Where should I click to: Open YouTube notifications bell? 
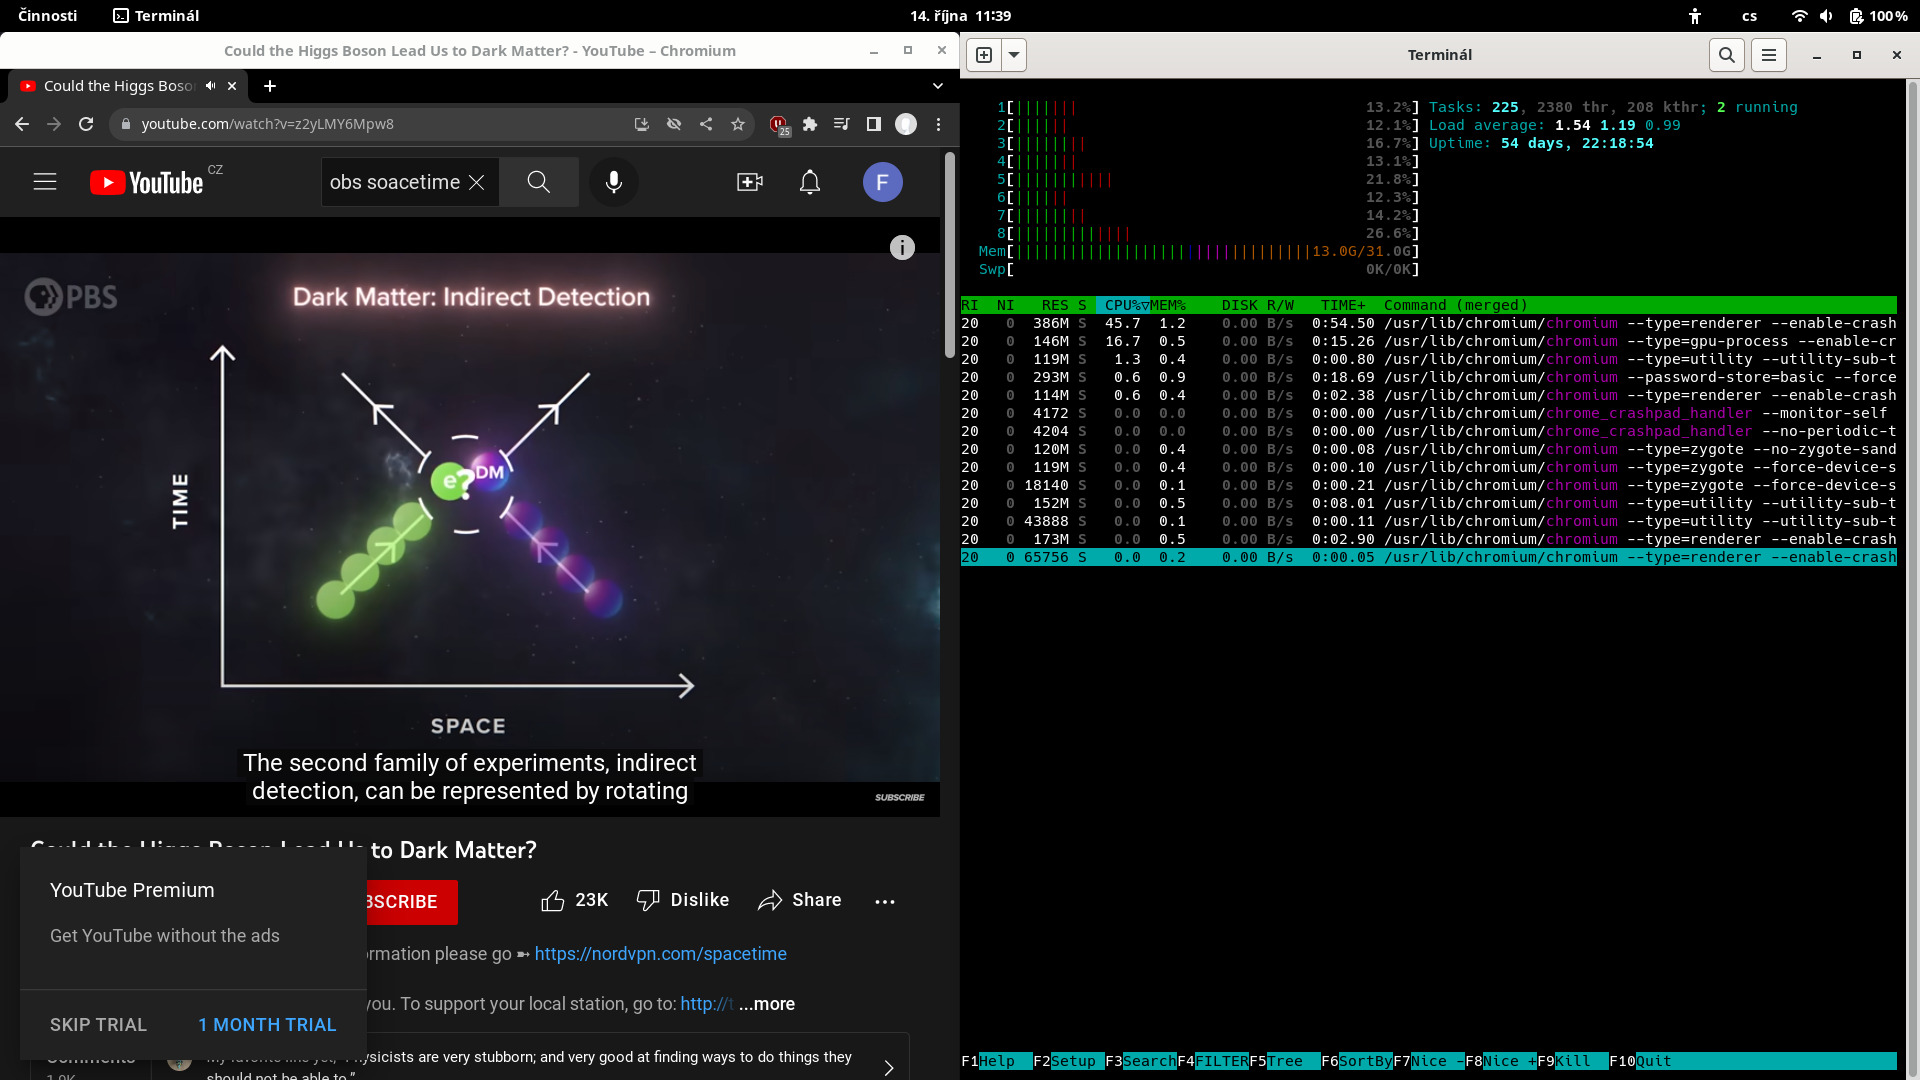[810, 182]
